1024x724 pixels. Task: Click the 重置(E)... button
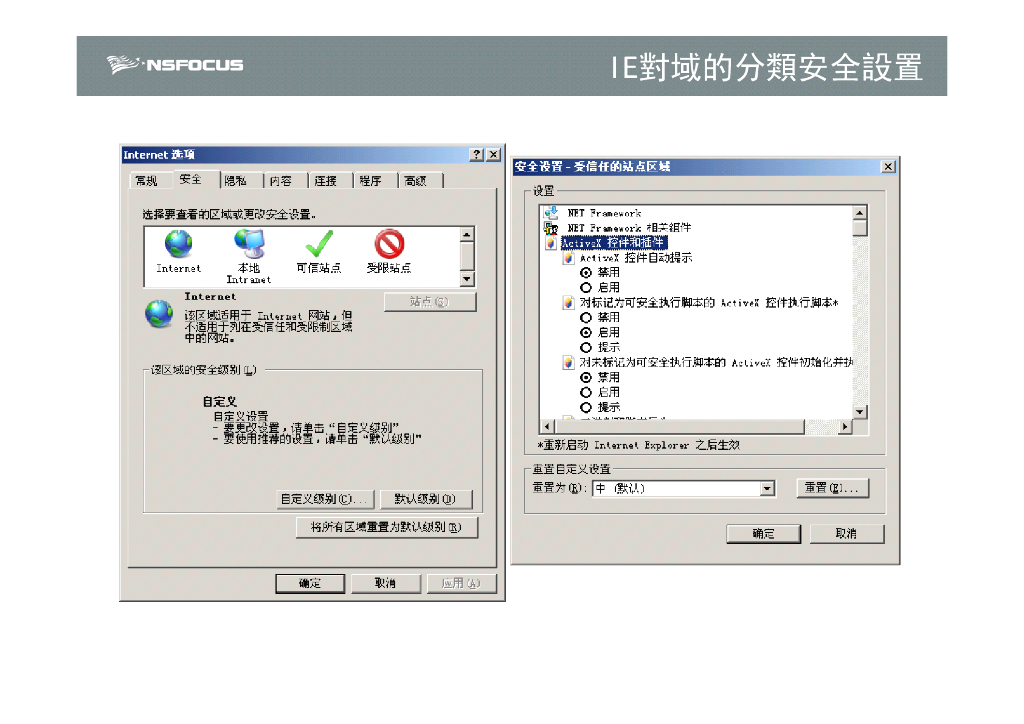[833, 488]
